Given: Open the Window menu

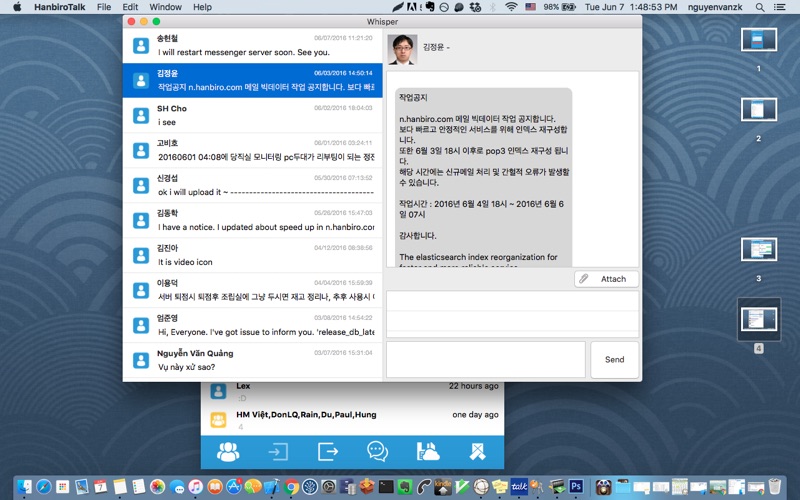Looking at the screenshot, I should tap(165, 7).
